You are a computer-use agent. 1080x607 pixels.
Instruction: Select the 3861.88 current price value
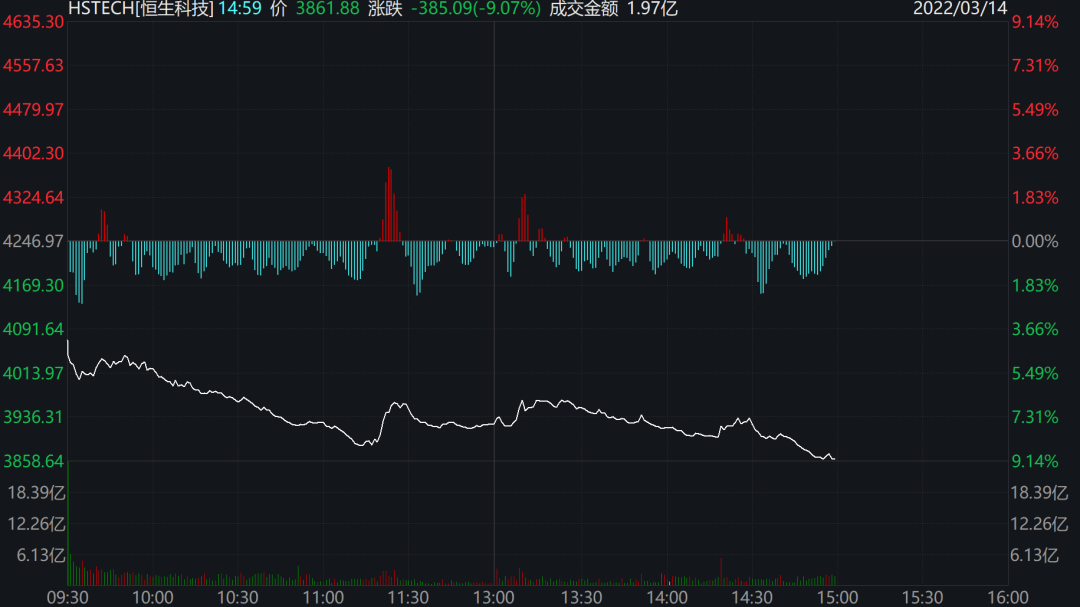point(327,8)
